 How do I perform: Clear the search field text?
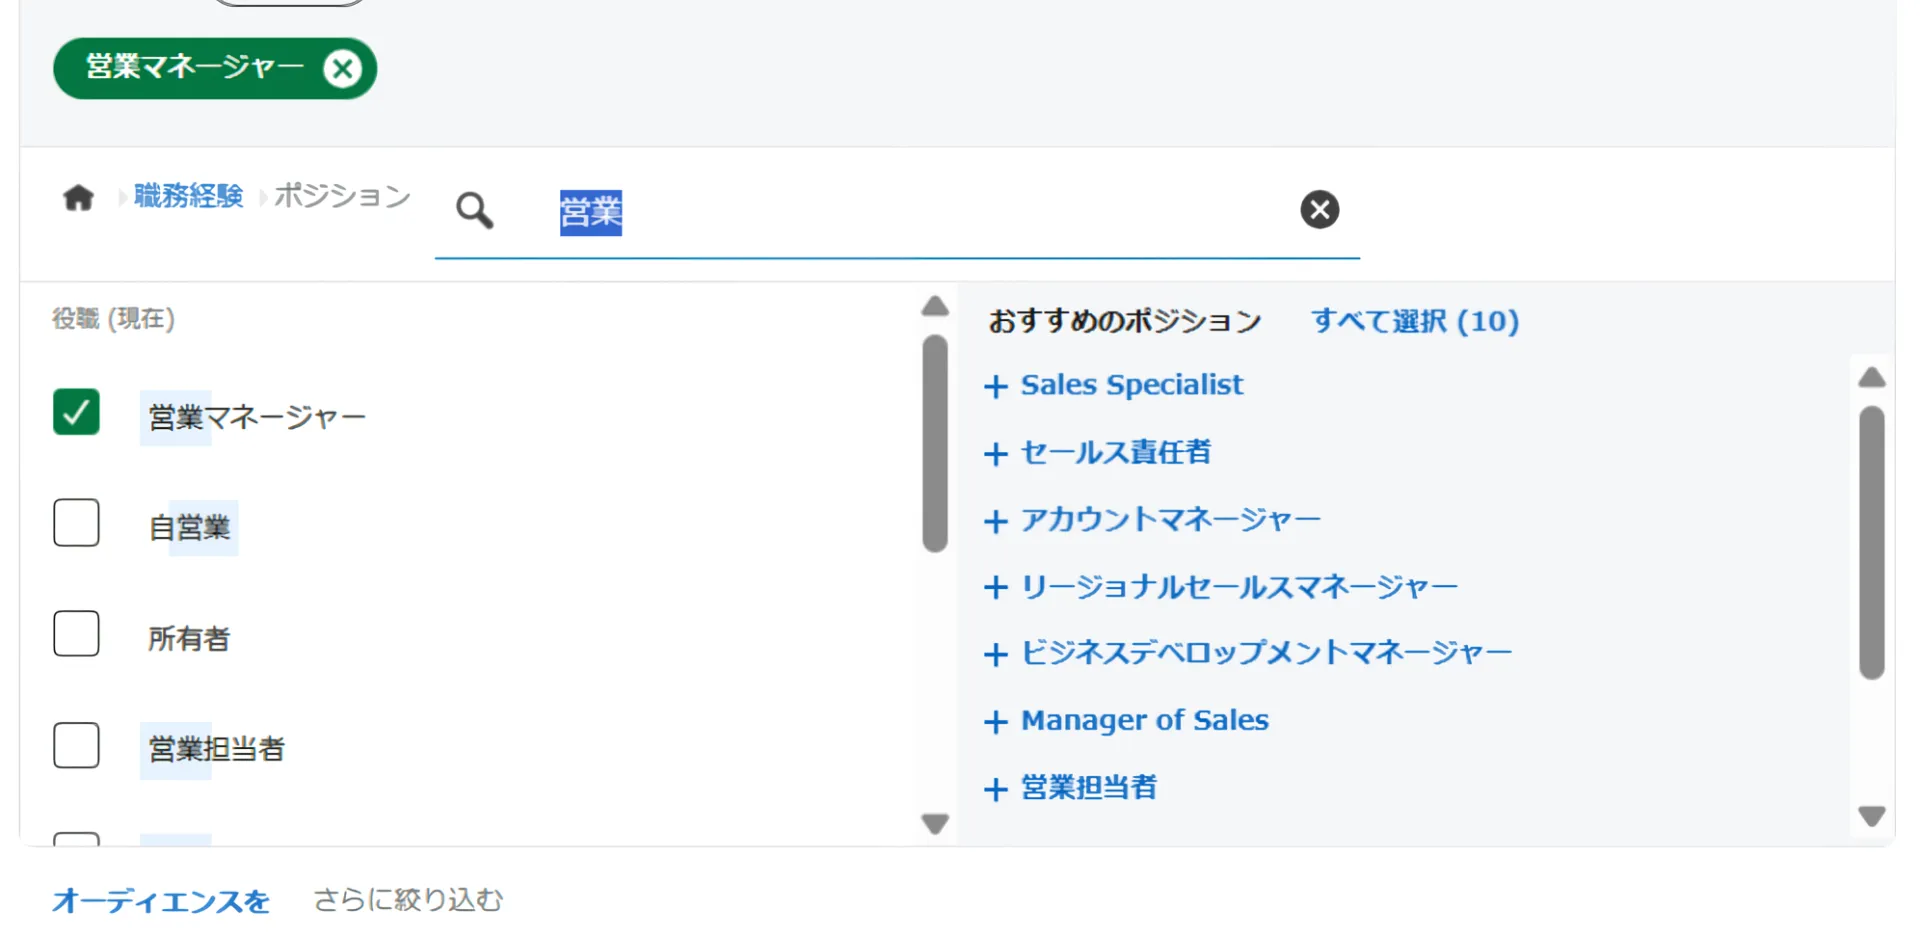click(1319, 210)
